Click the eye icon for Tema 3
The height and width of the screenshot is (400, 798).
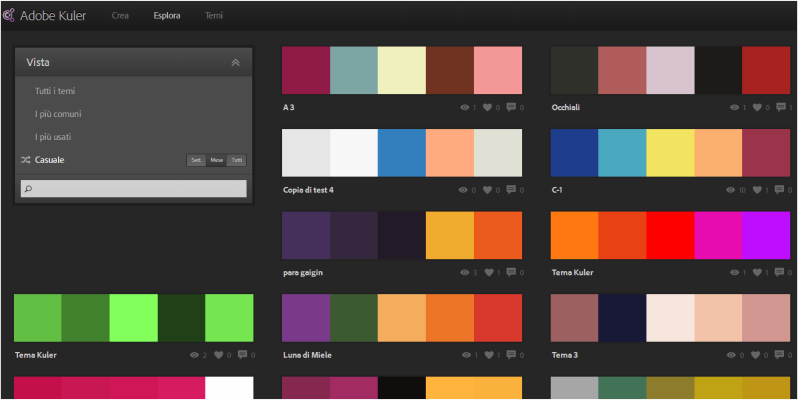coord(732,355)
